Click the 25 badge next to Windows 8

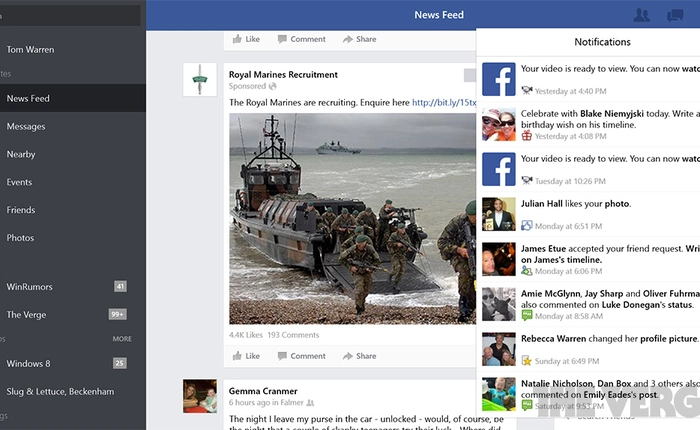(119, 363)
